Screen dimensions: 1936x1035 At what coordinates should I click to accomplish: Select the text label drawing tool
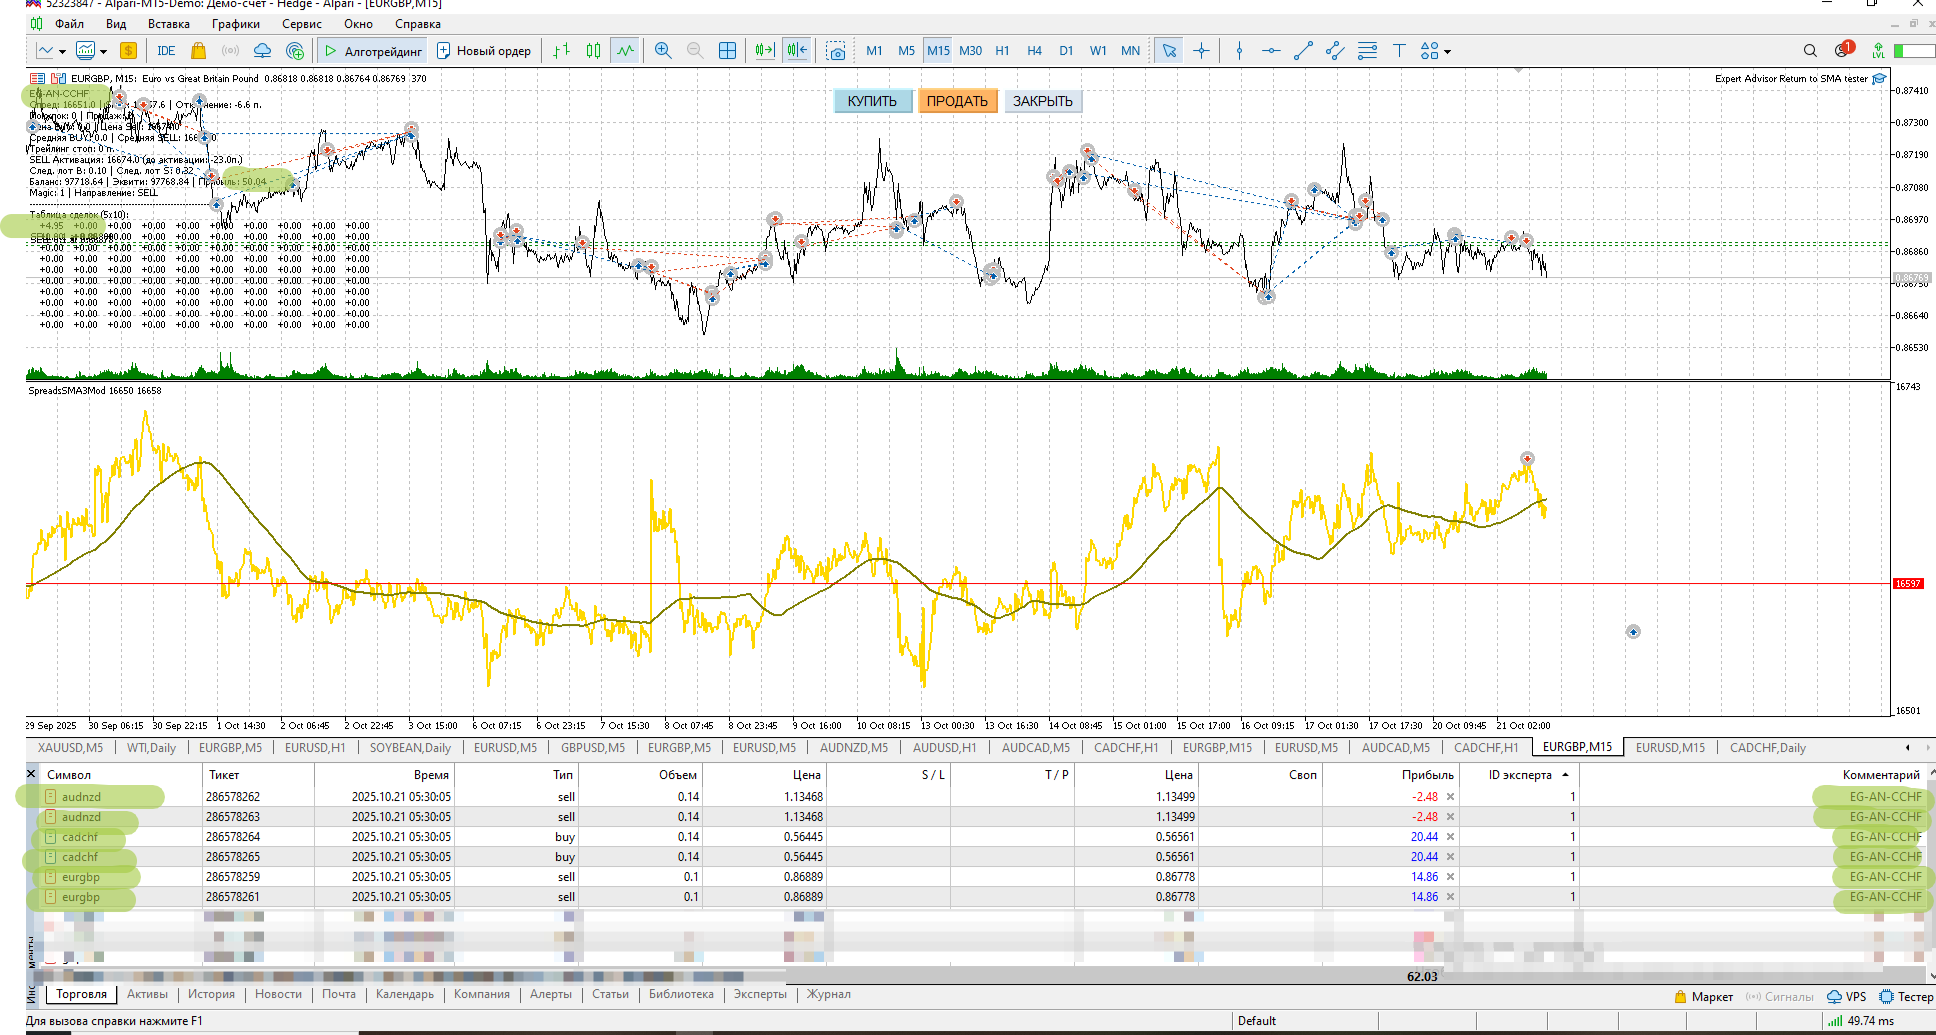coord(1399,51)
